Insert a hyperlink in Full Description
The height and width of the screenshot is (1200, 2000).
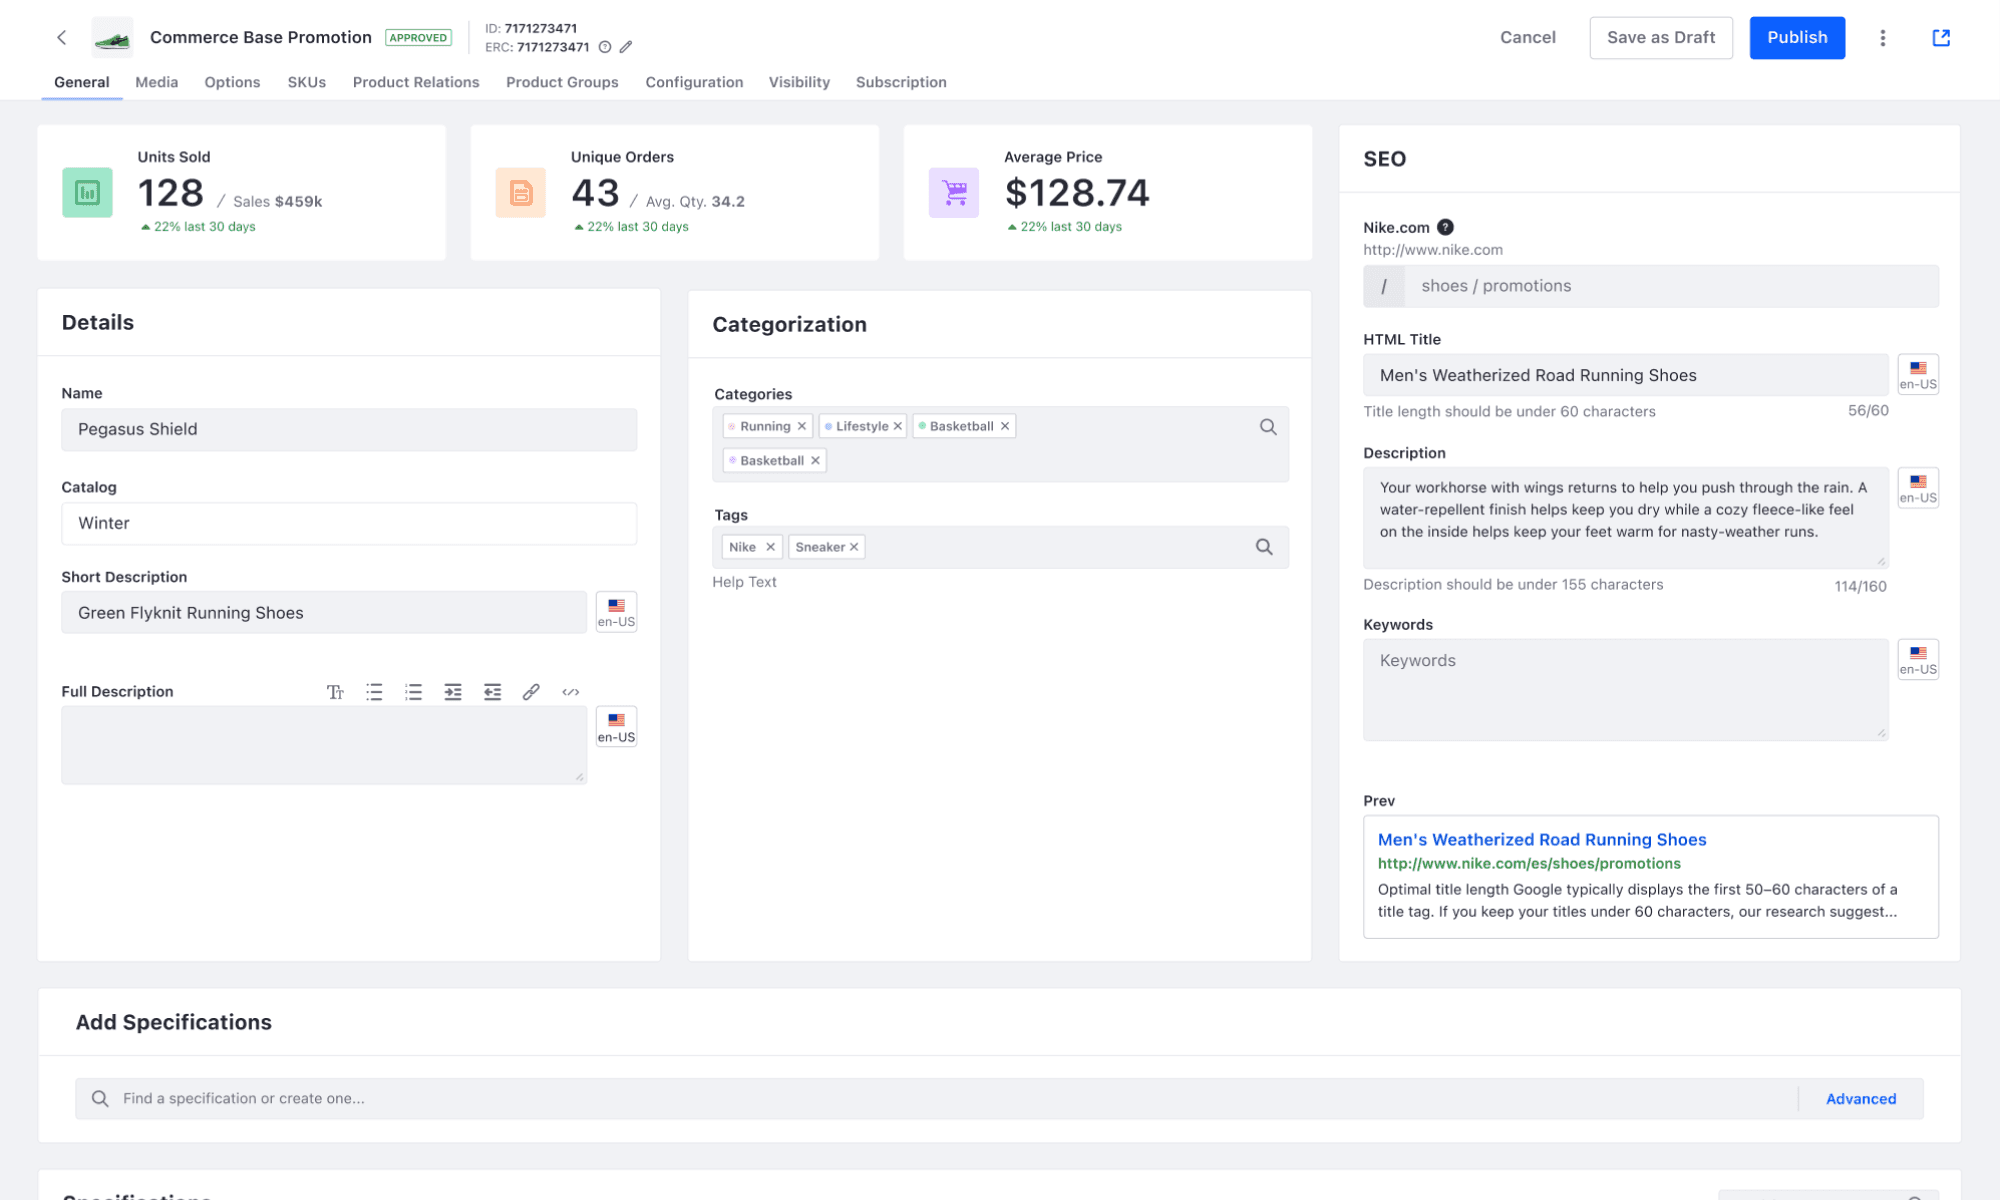(x=531, y=691)
